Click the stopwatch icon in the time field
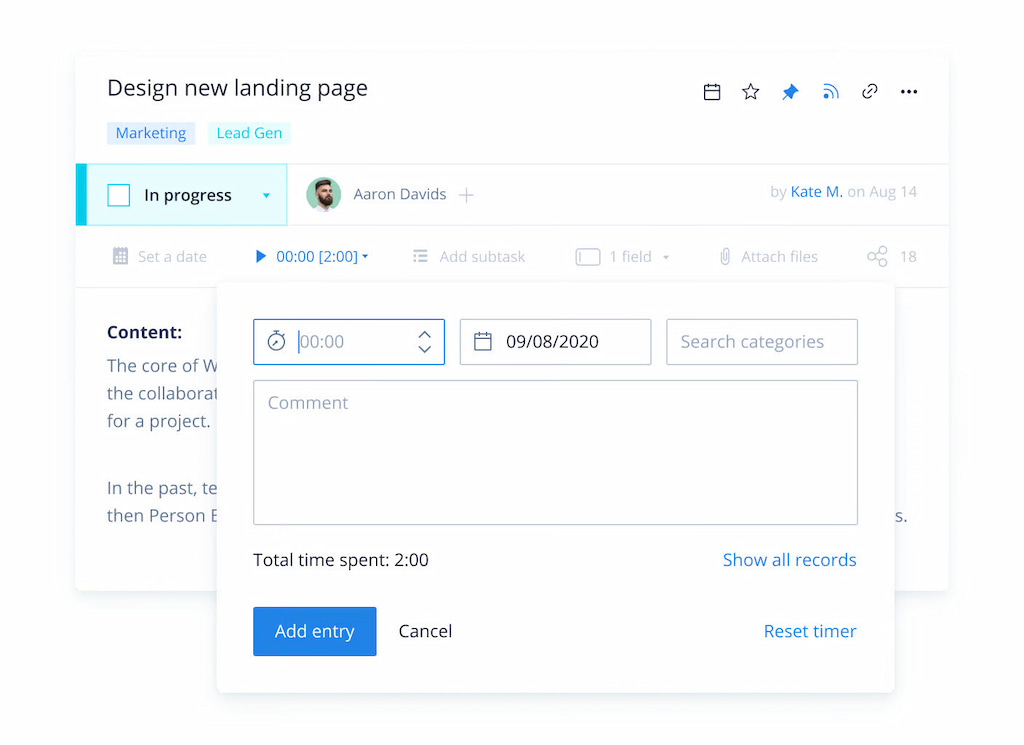 [276, 341]
